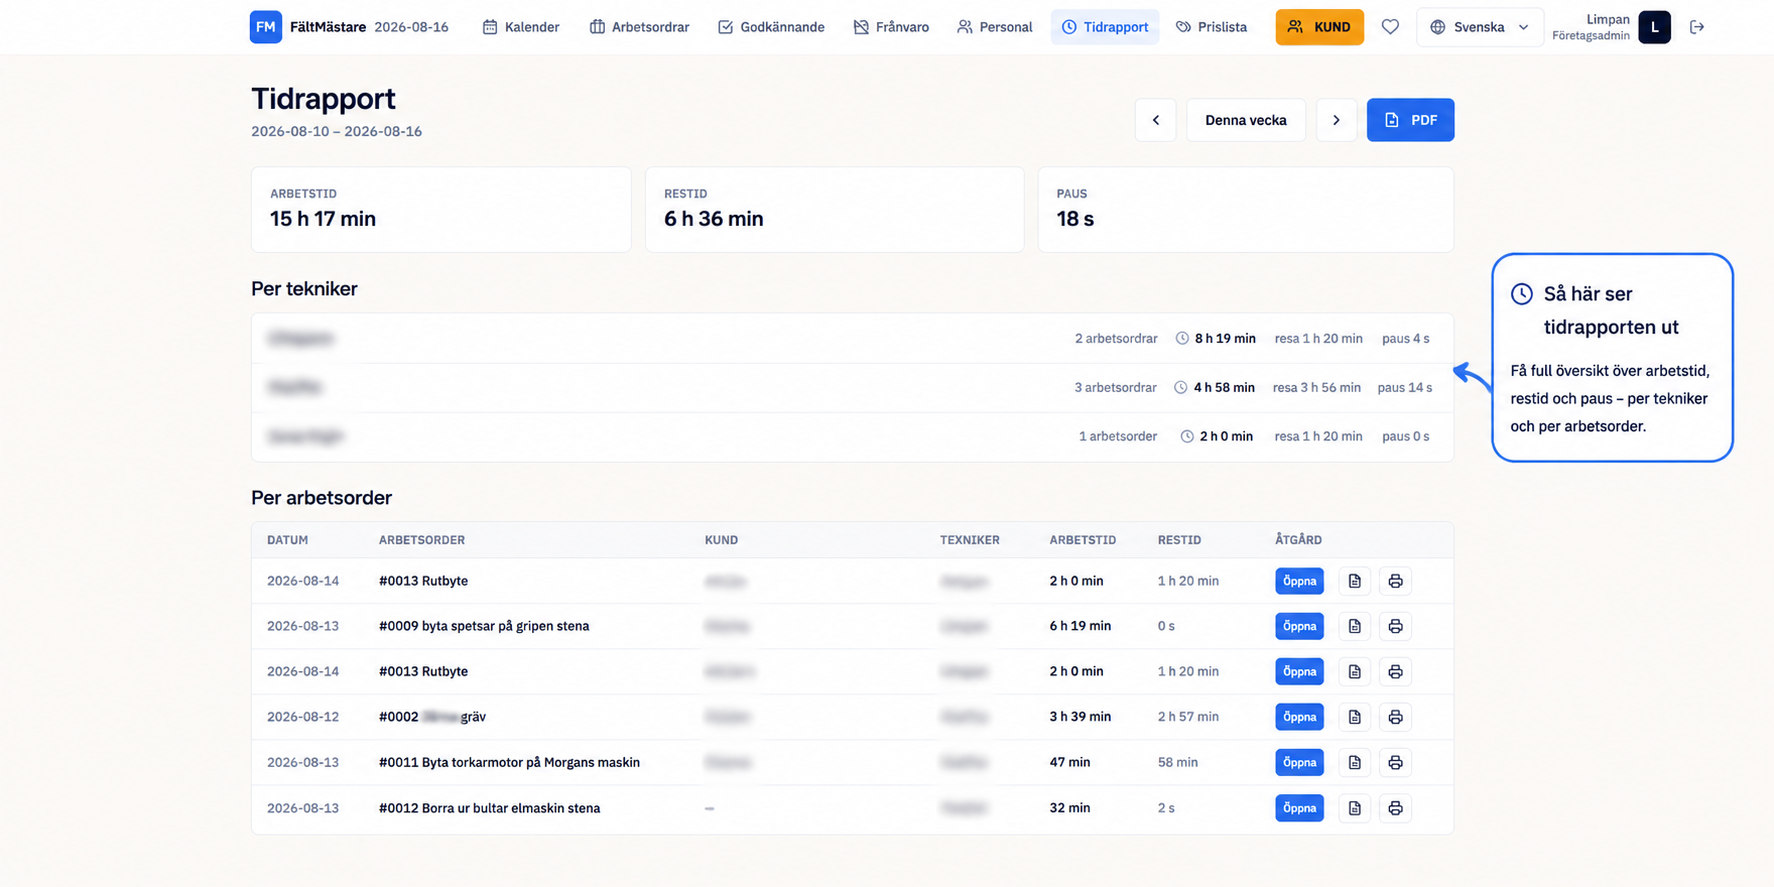Viewport: 1774px width, 887px height.
Task: Click the order title #0011 Byta torkarmotor på Morgans maskin
Action: coord(509,762)
